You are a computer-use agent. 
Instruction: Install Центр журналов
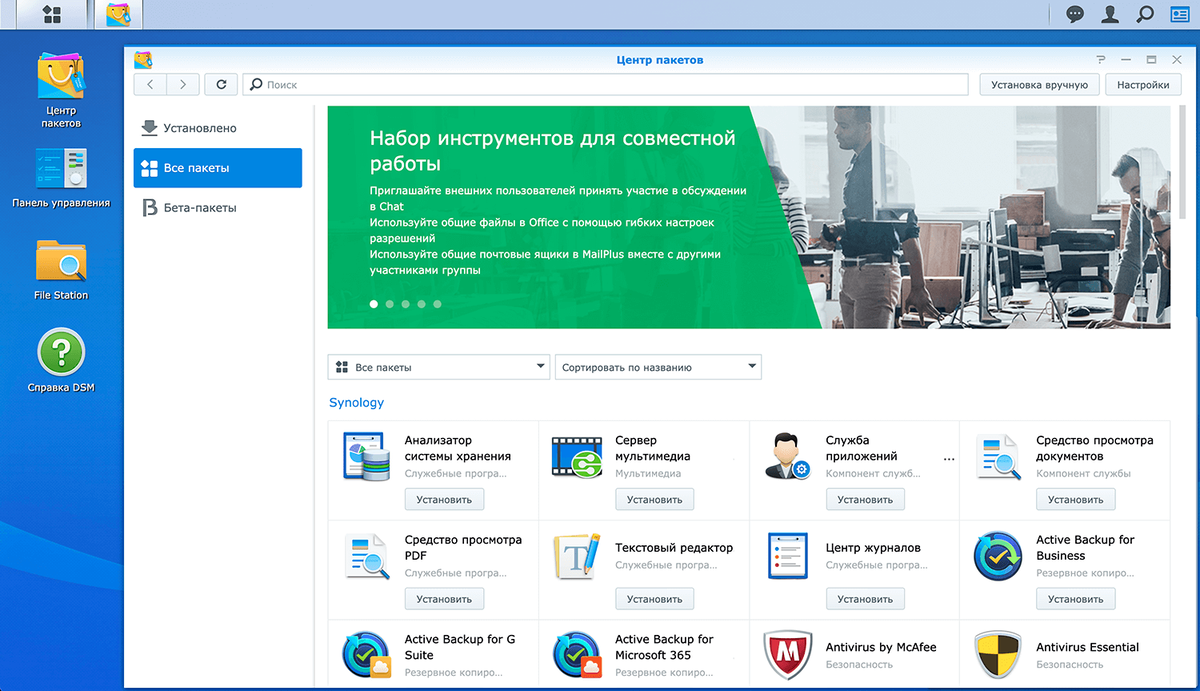tap(865, 599)
